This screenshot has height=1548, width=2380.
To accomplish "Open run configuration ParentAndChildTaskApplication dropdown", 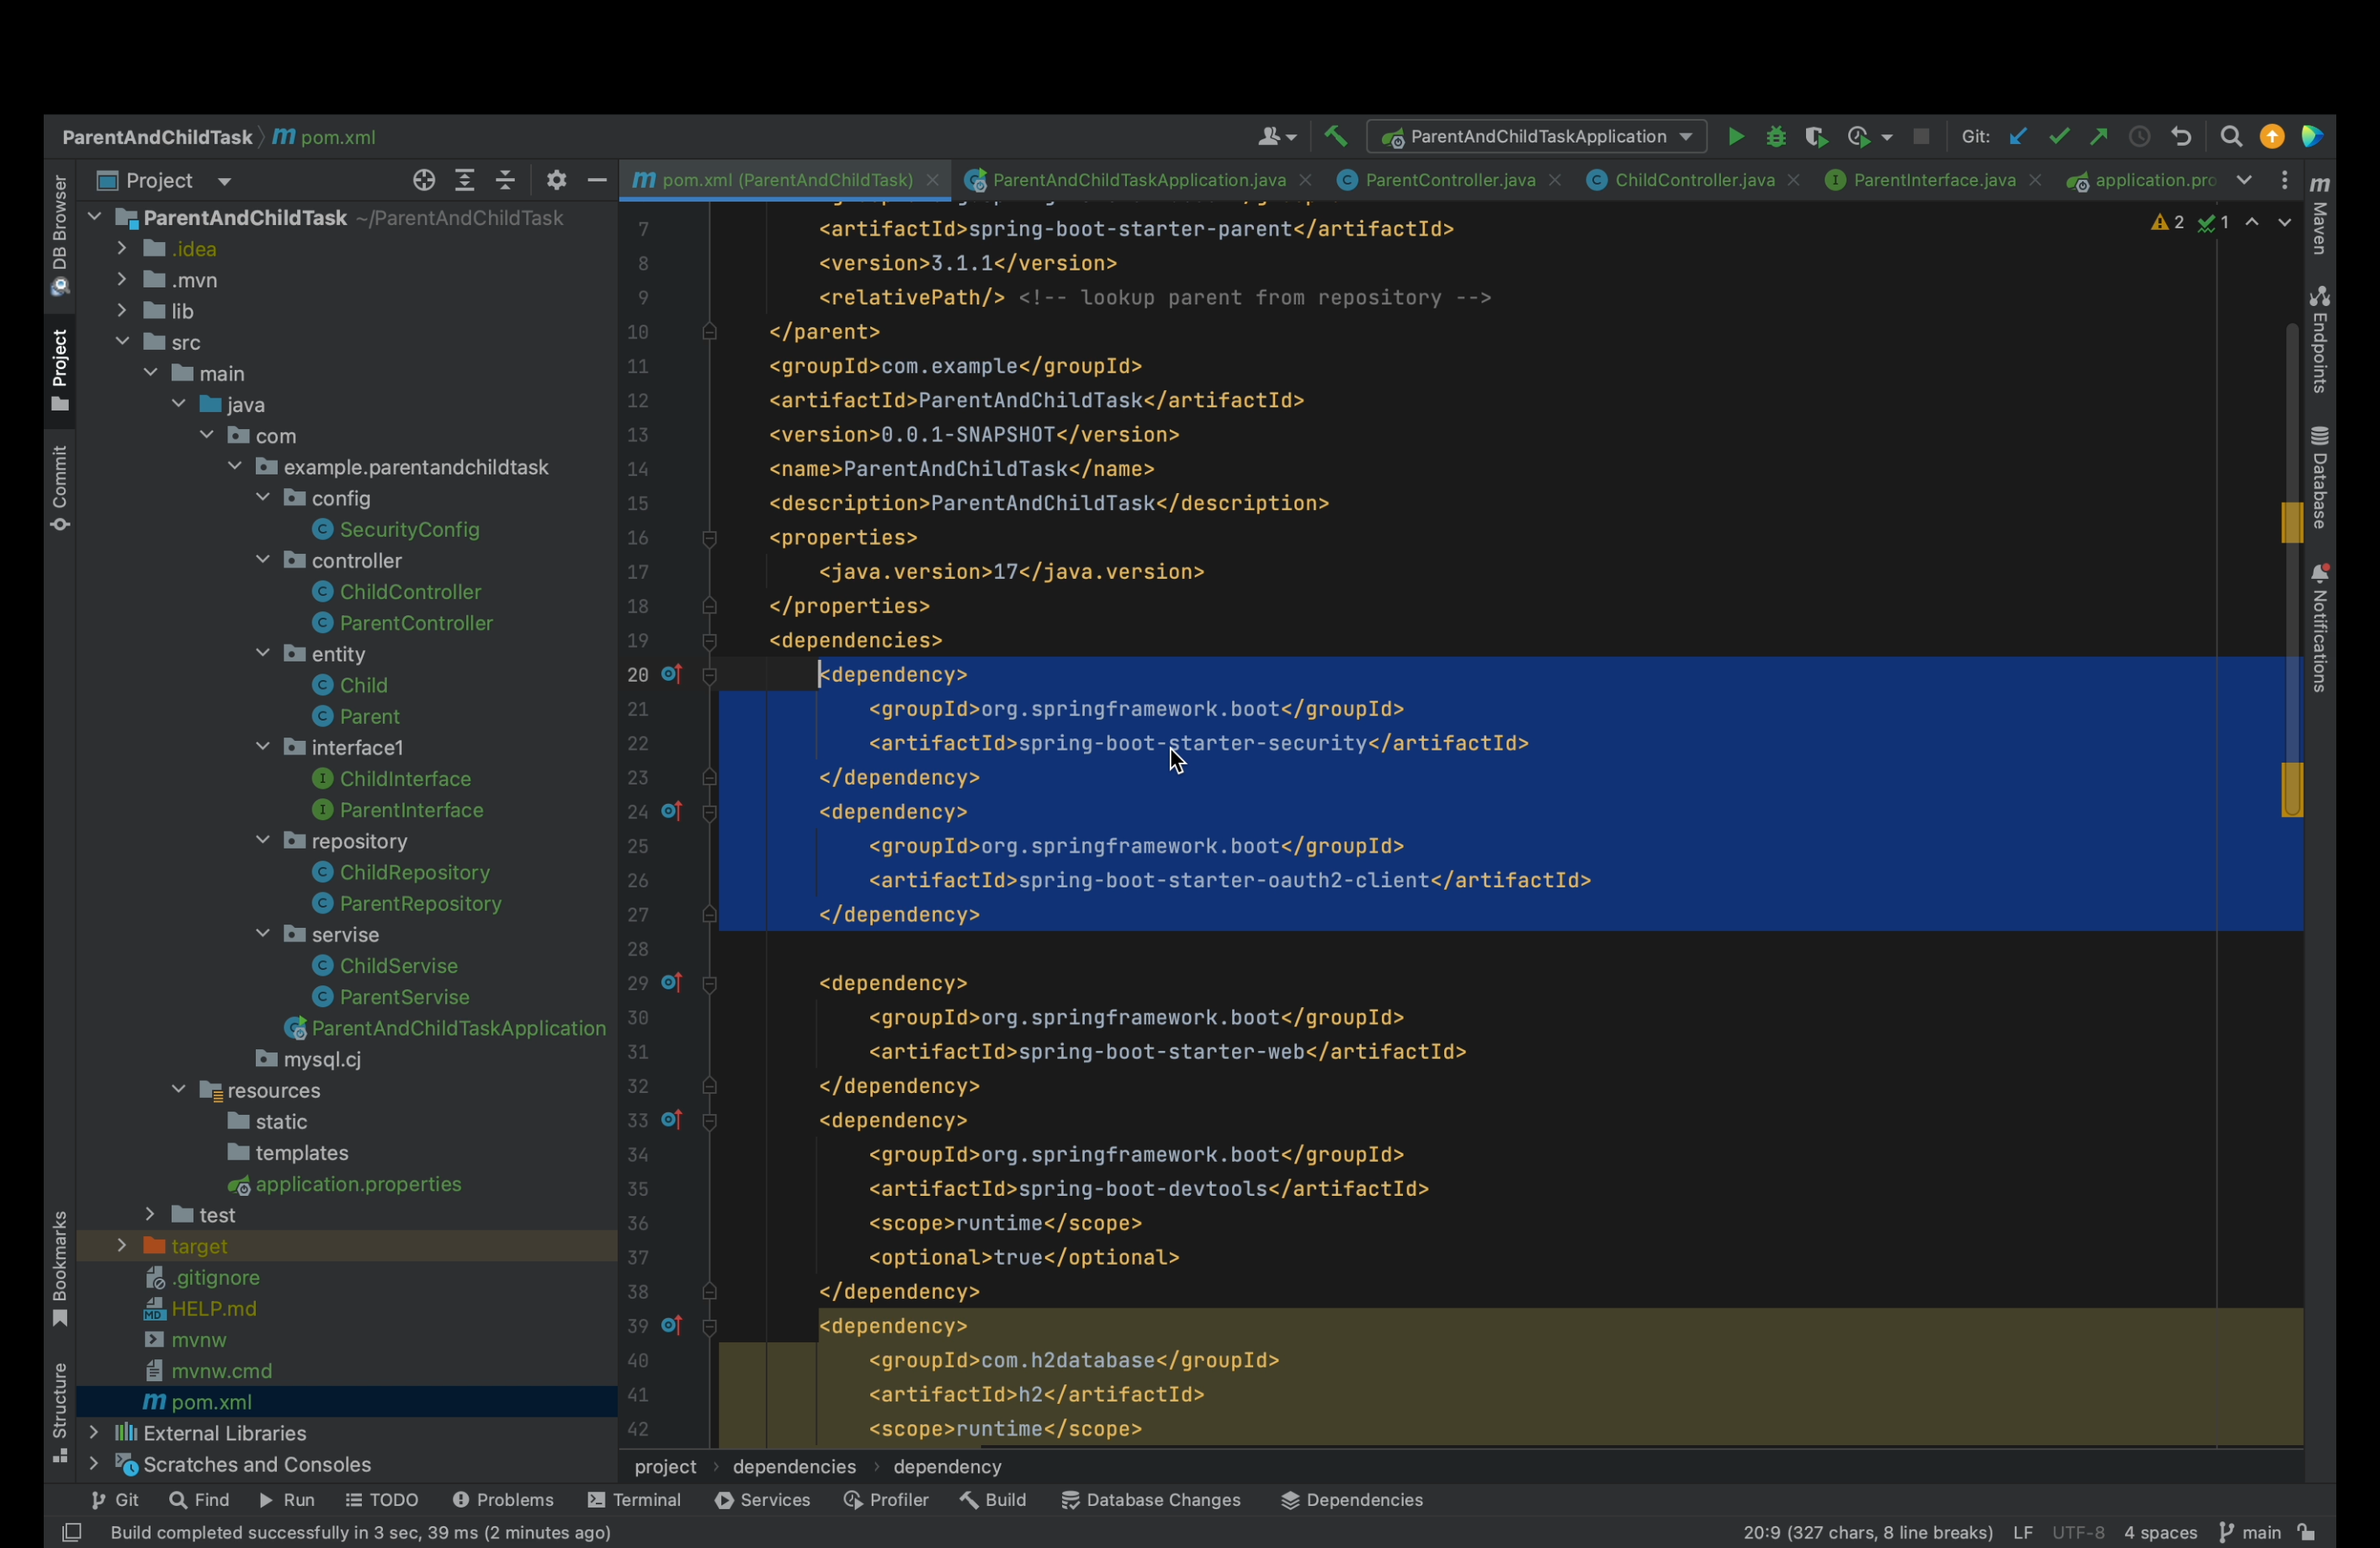I will tap(1536, 137).
